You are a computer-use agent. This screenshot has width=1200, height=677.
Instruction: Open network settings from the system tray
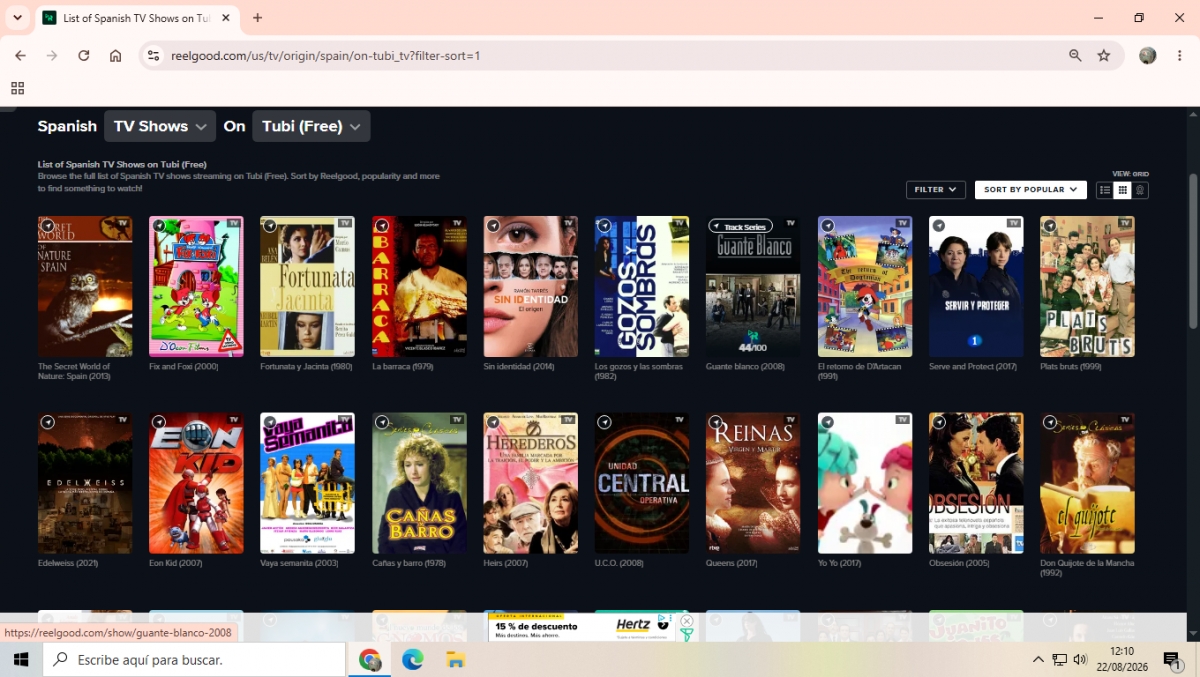(x=1059, y=659)
